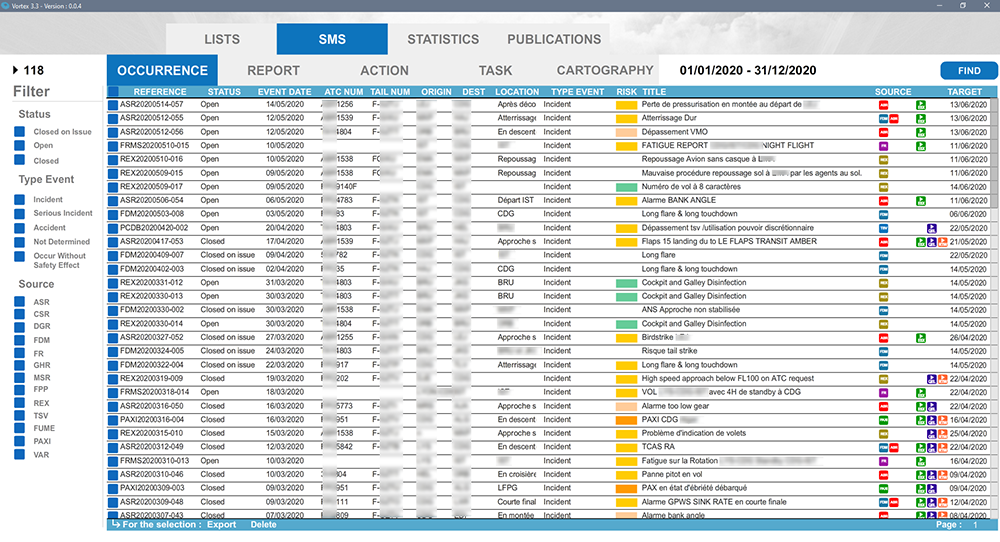
Task: Select the row checkbox for ASR20200512-055
Action: pyautogui.click(x=113, y=118)
